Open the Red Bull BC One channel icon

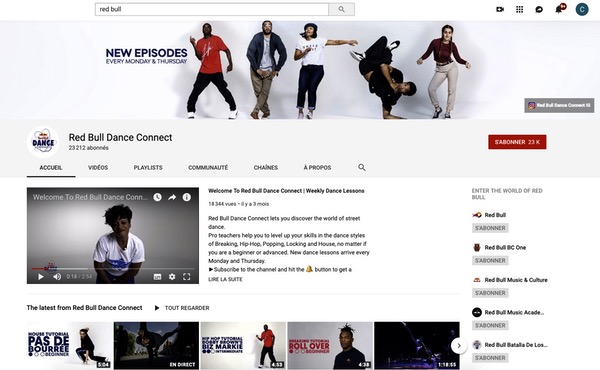point(477,248)
